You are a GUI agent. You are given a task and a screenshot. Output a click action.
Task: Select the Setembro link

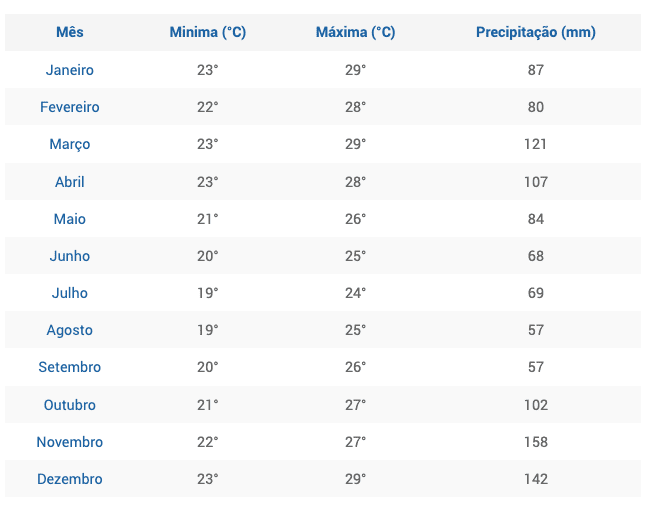point(70,367)
